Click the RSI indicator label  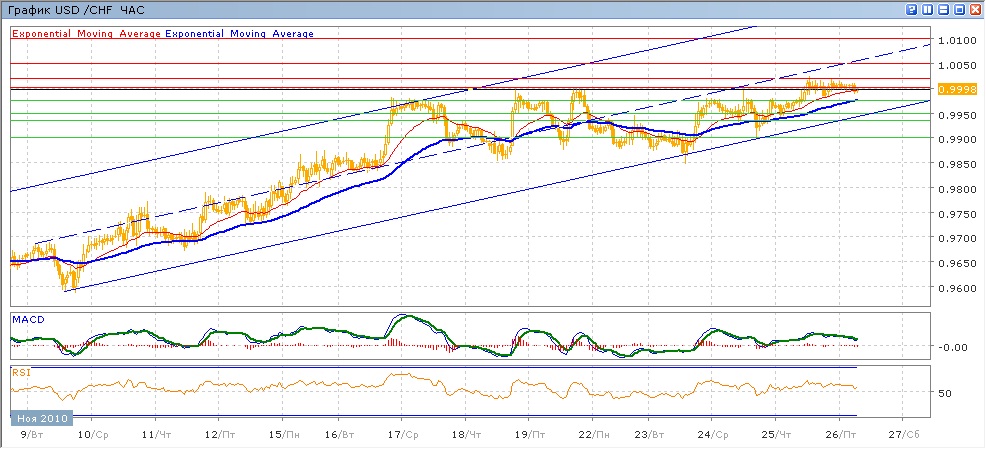point(20,372)
